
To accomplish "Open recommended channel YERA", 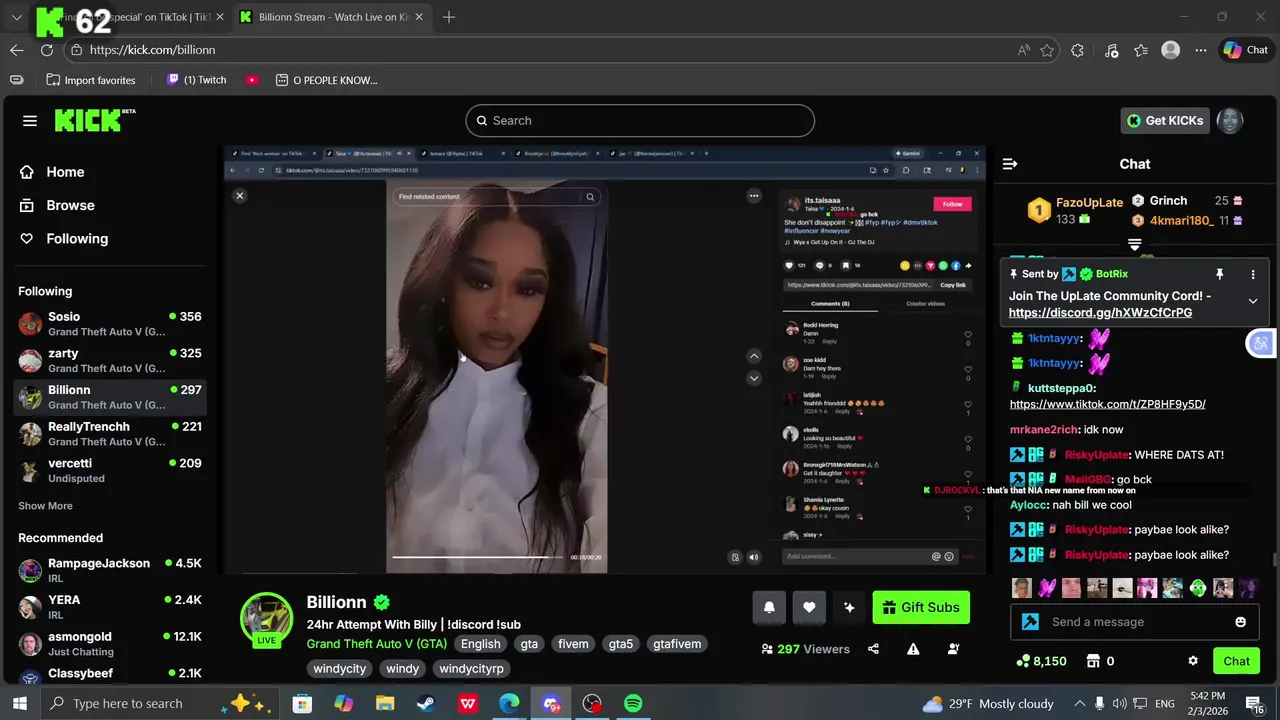I will [110, 607].
